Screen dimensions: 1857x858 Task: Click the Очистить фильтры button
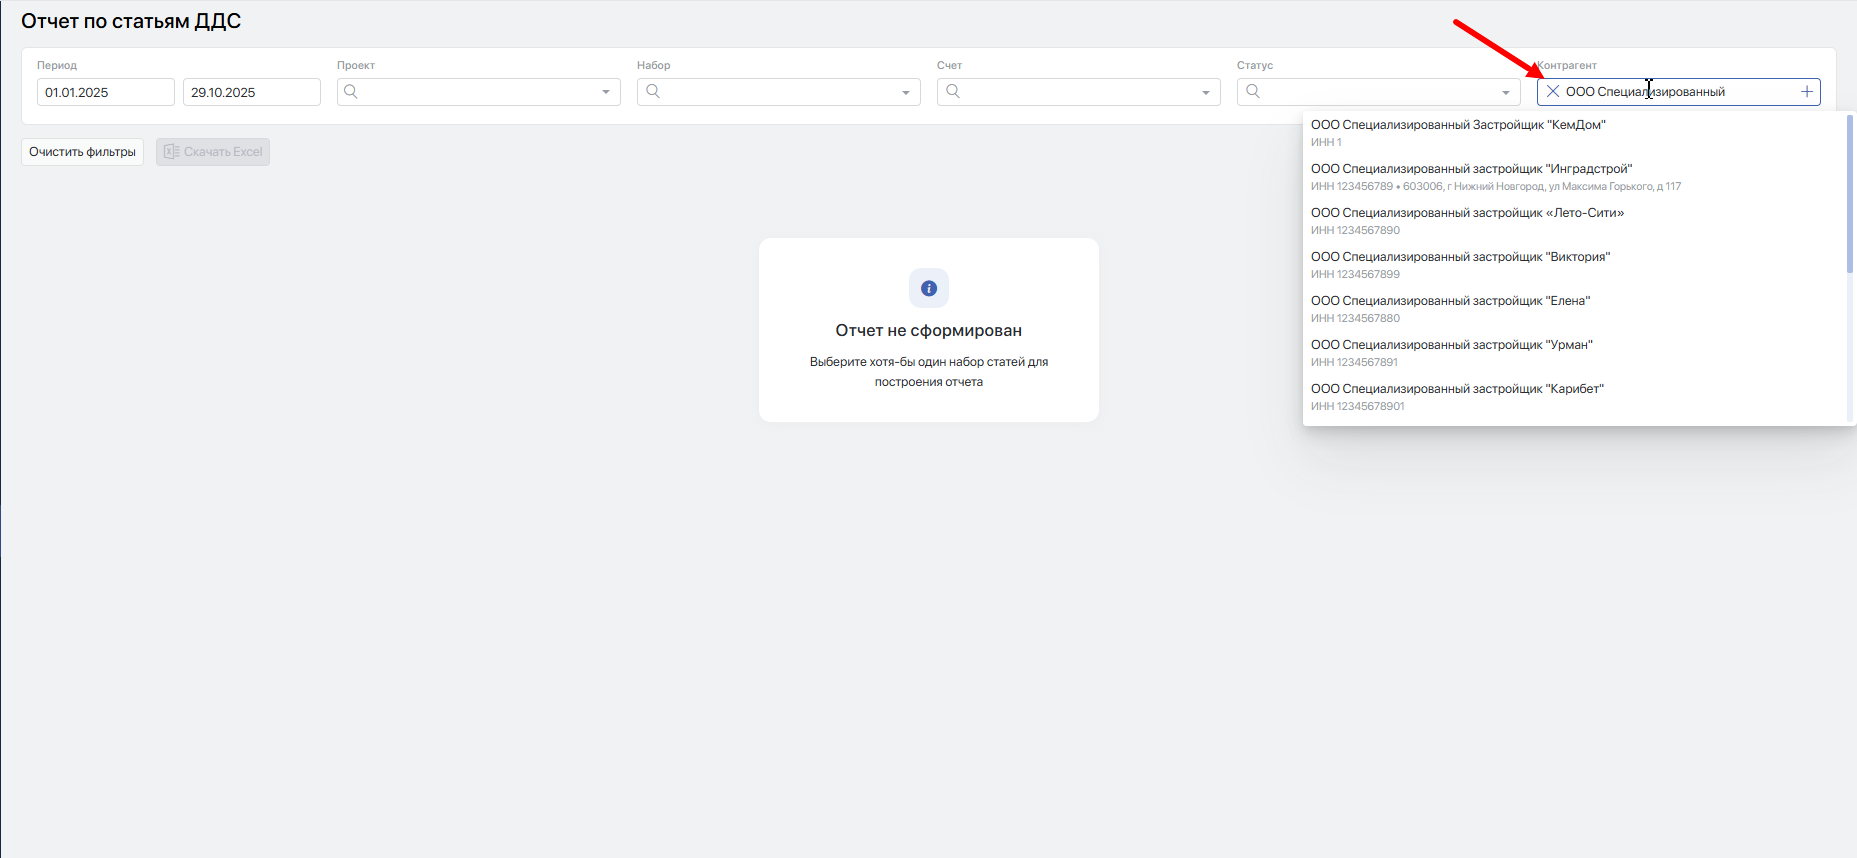click(83, 152)
